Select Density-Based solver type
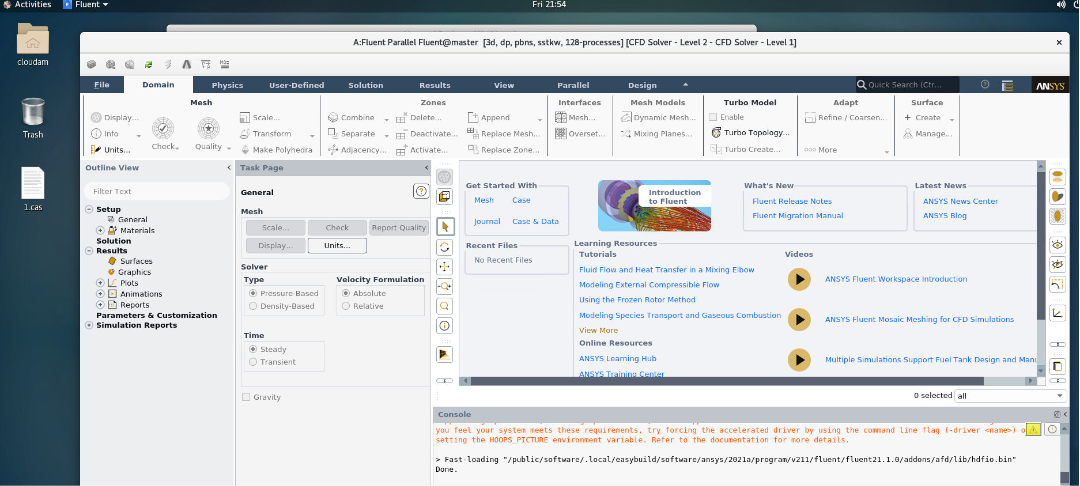Image resolution: width=1080 pixels, height=486 pixels. 253,306
